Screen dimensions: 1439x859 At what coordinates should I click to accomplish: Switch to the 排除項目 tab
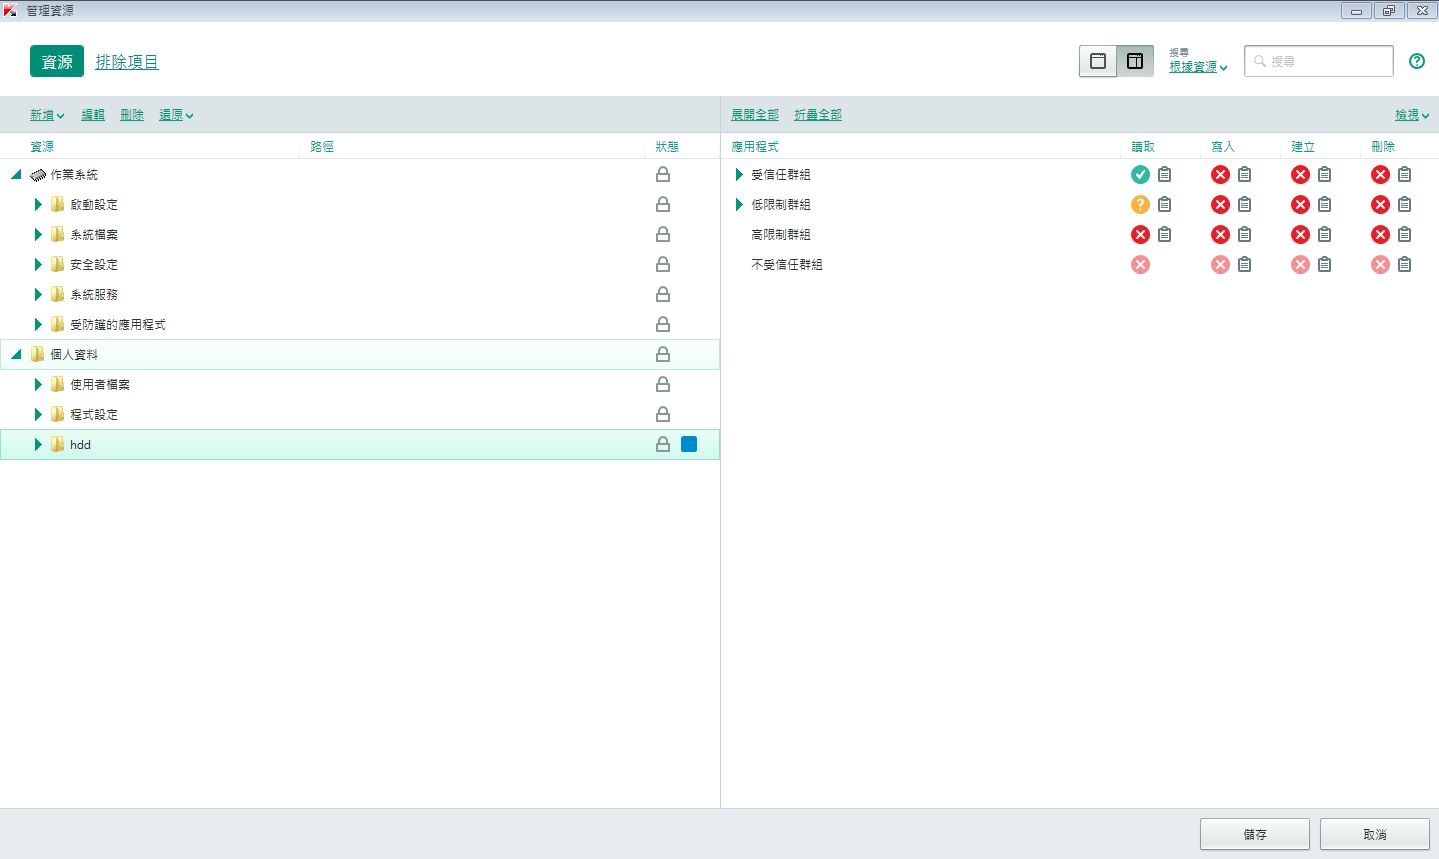127,61
